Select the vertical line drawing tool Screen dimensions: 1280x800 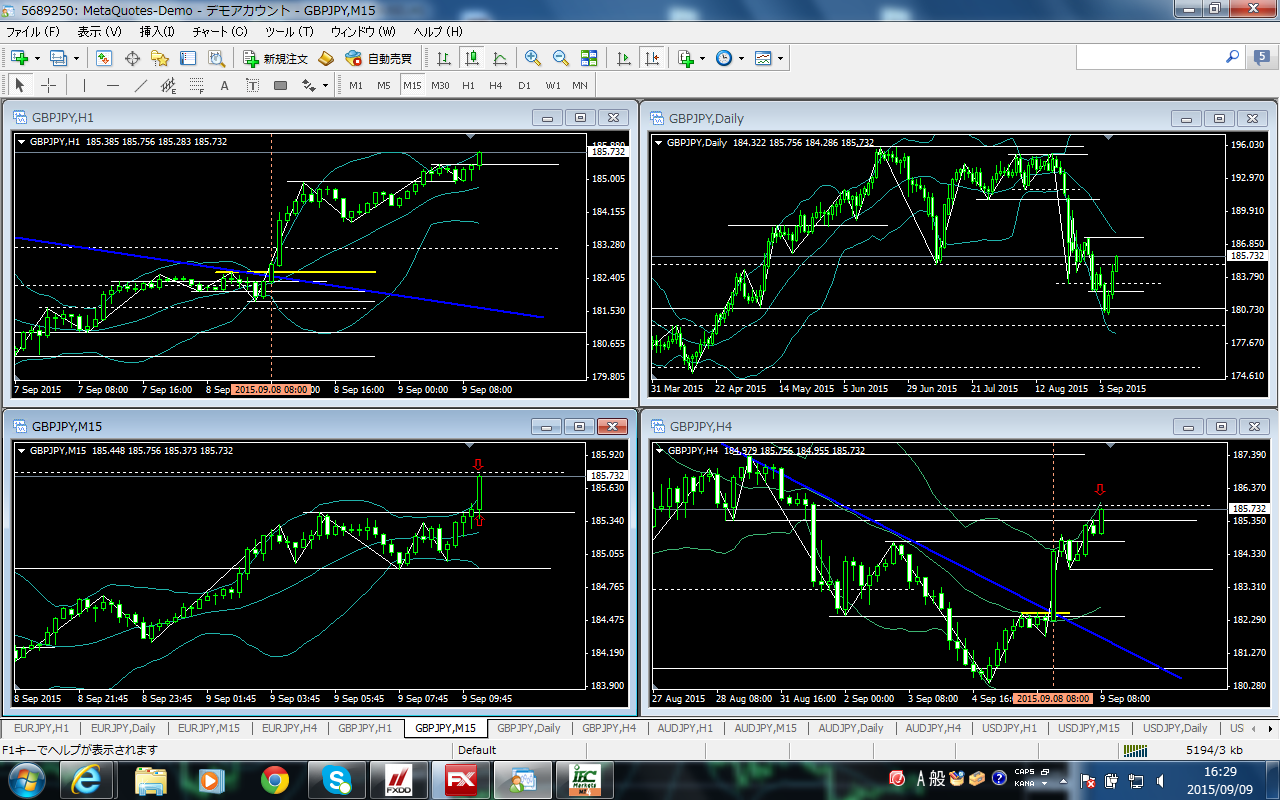point(85,86)
